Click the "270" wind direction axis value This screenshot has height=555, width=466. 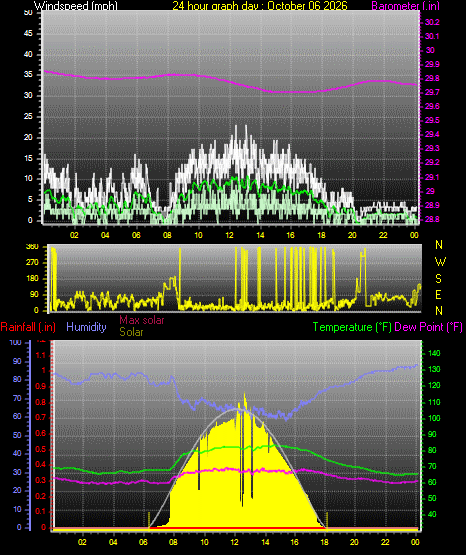coord(32,263)
